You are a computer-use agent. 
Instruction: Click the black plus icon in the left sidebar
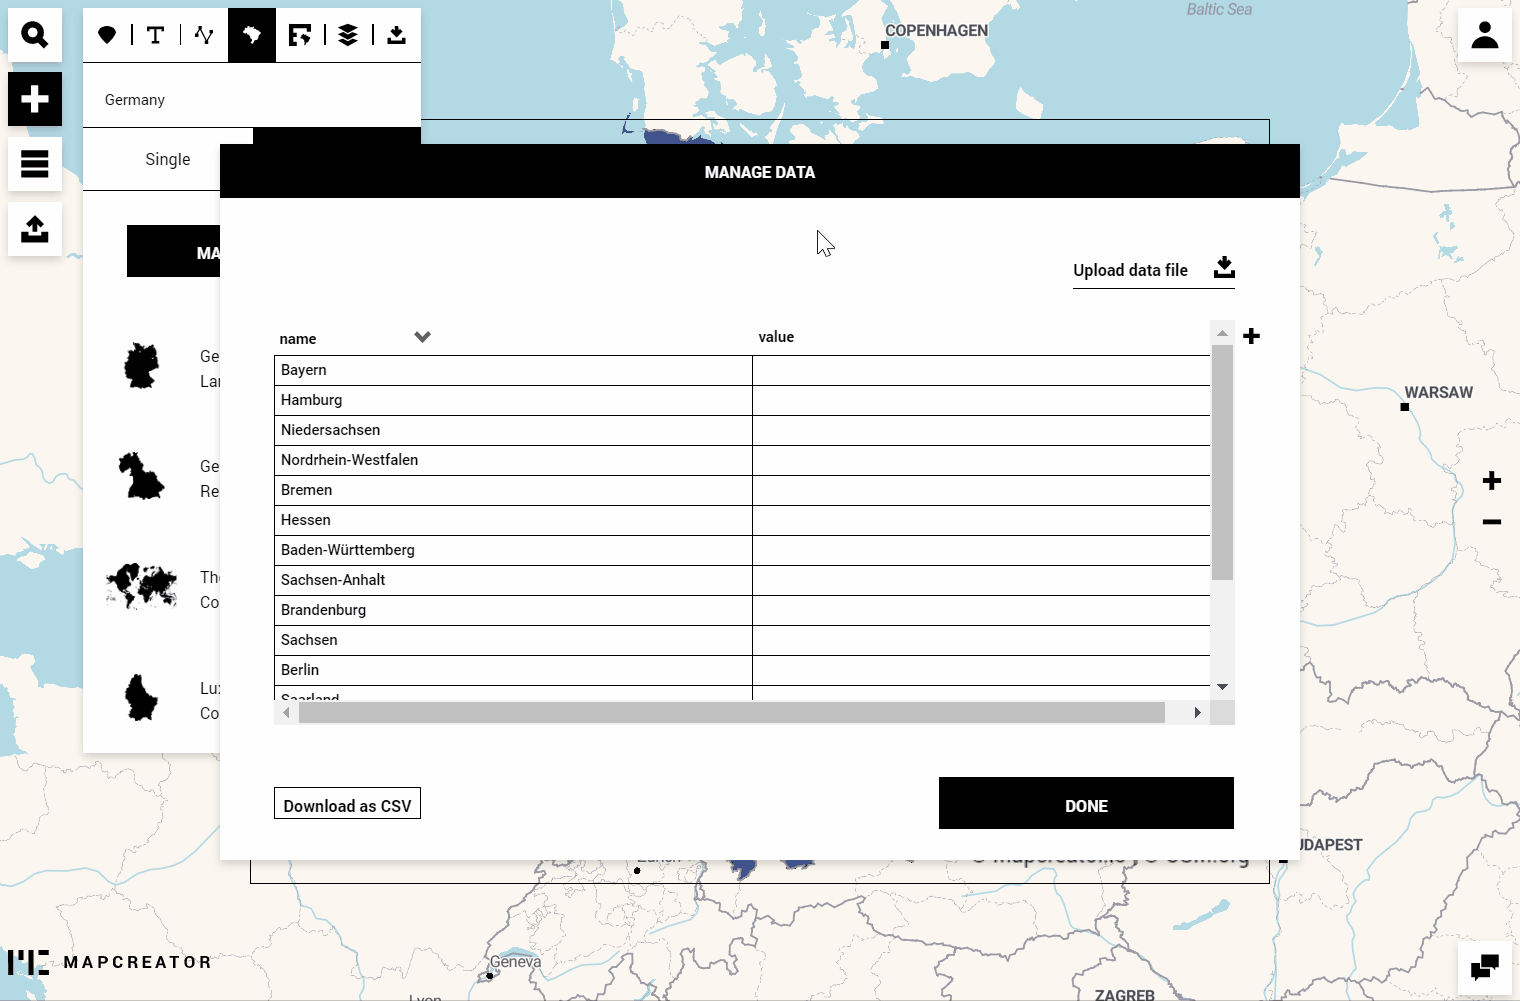click(x=35, y=99)
